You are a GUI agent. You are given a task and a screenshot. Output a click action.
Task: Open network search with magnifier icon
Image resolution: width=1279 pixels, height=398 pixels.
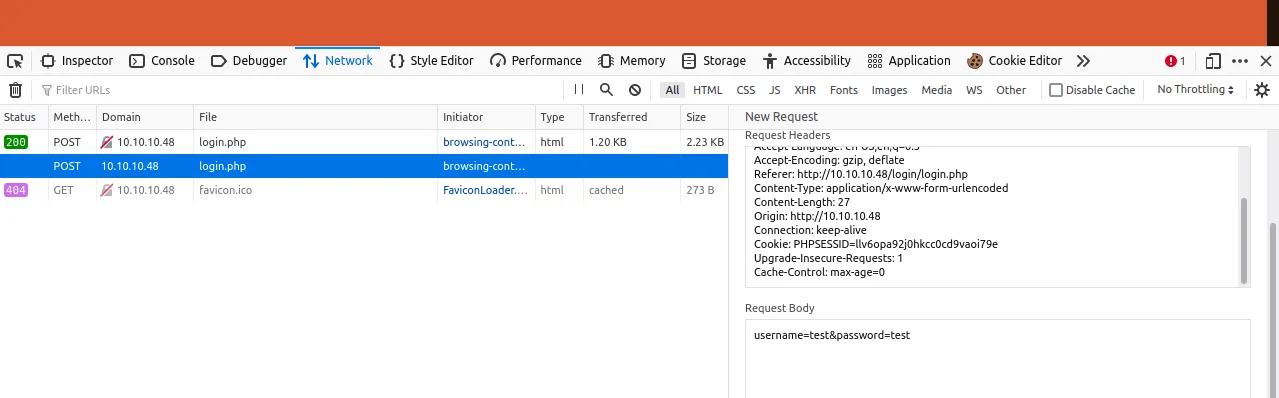tap(606, 90)
